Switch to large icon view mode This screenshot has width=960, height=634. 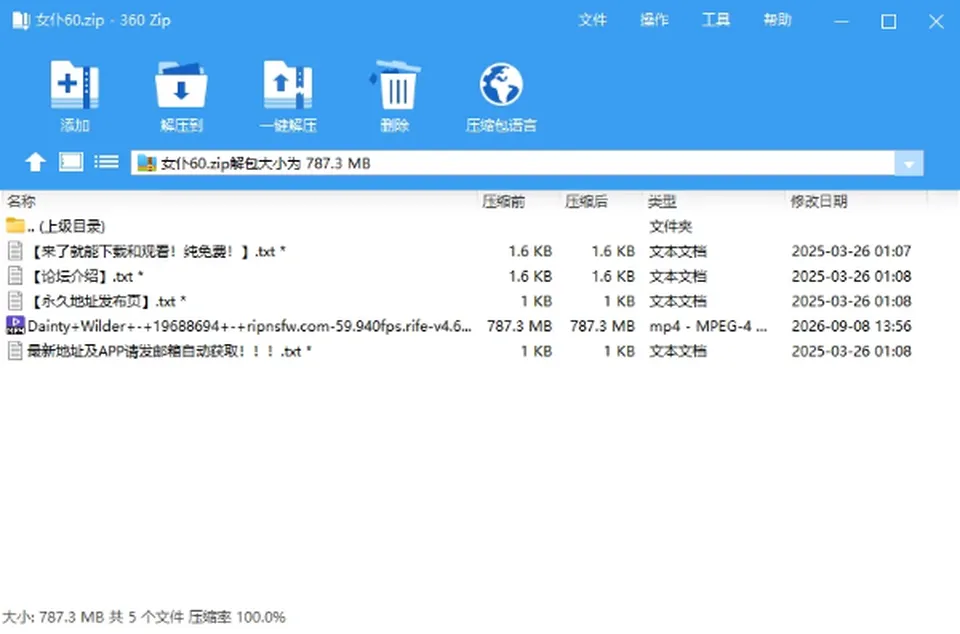pos(71,162)
